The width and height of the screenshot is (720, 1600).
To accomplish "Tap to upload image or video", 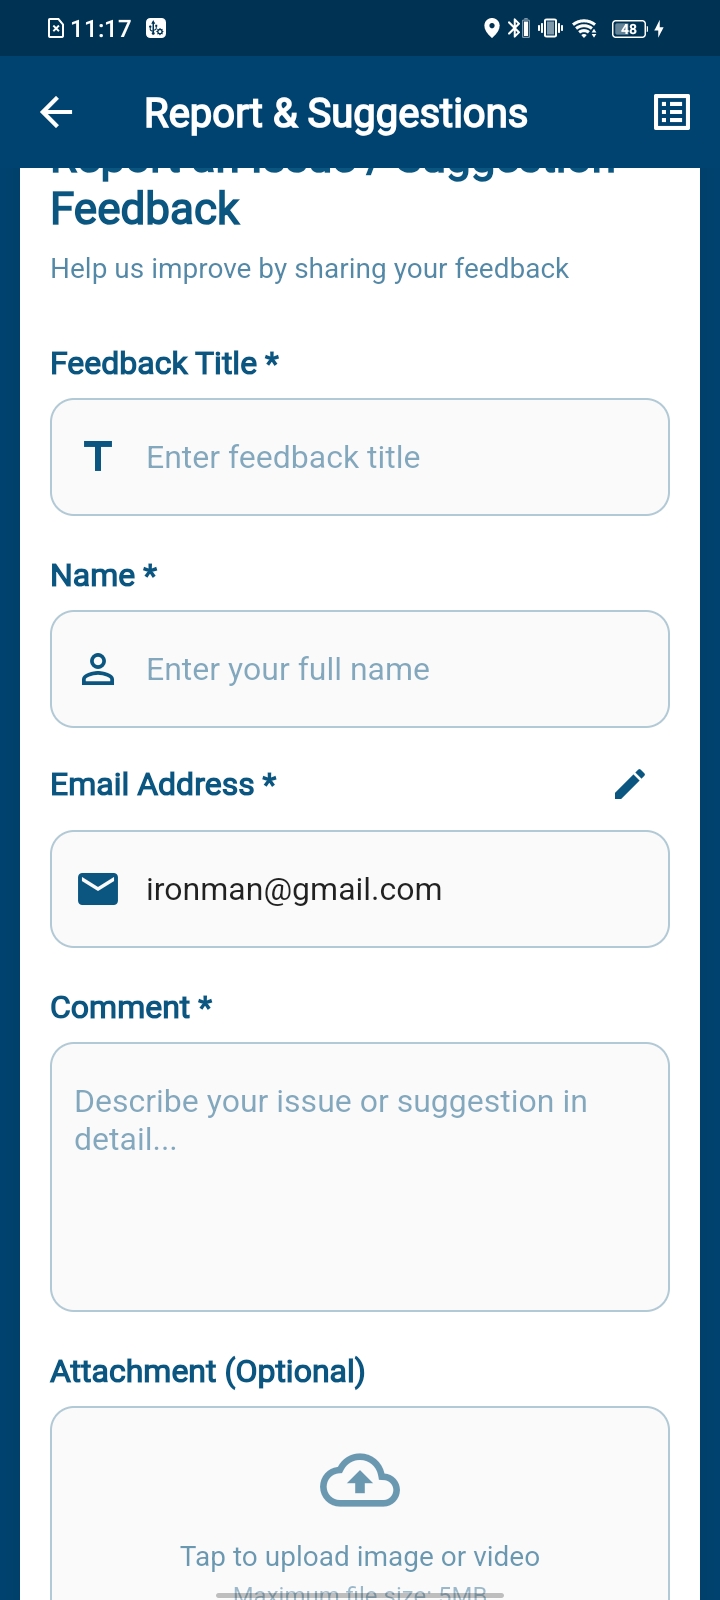I will click(360, 1556).
